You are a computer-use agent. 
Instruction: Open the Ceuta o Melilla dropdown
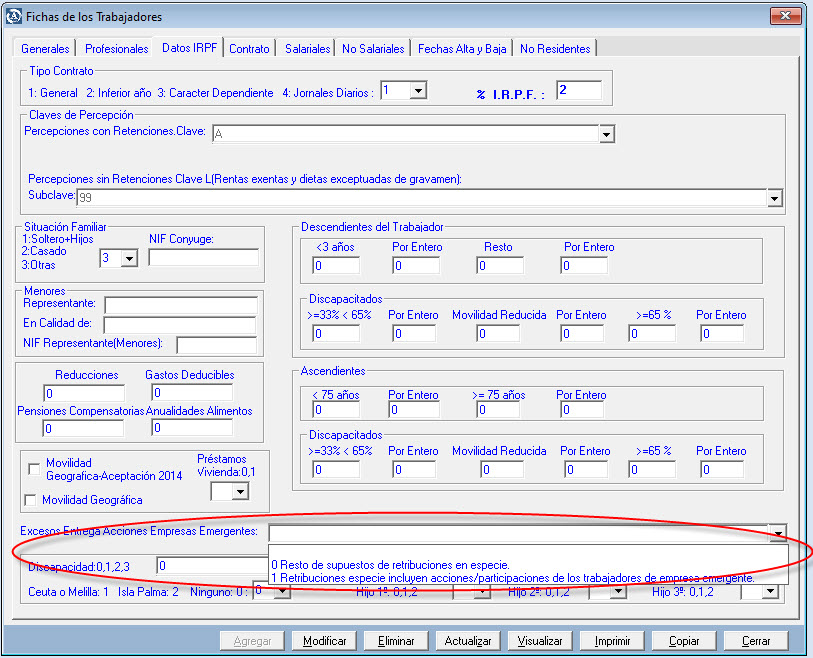click(x=282, y=592)
